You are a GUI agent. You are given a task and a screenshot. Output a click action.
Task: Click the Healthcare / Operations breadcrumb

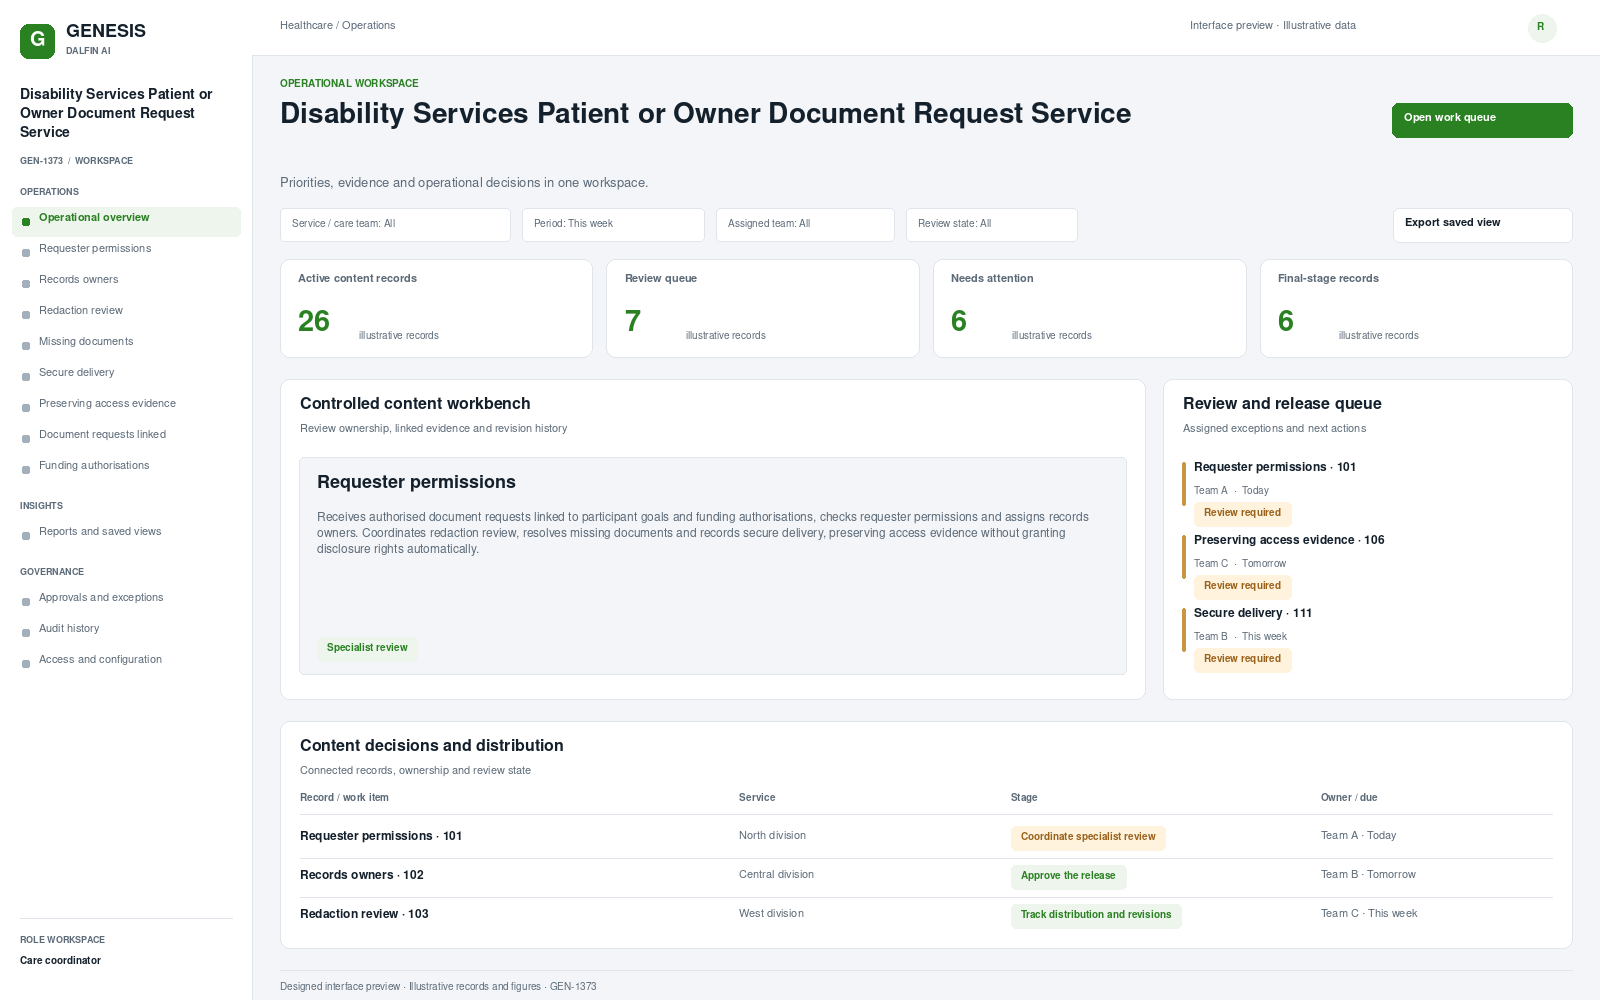pyautogui.click(x=337, y=26)
